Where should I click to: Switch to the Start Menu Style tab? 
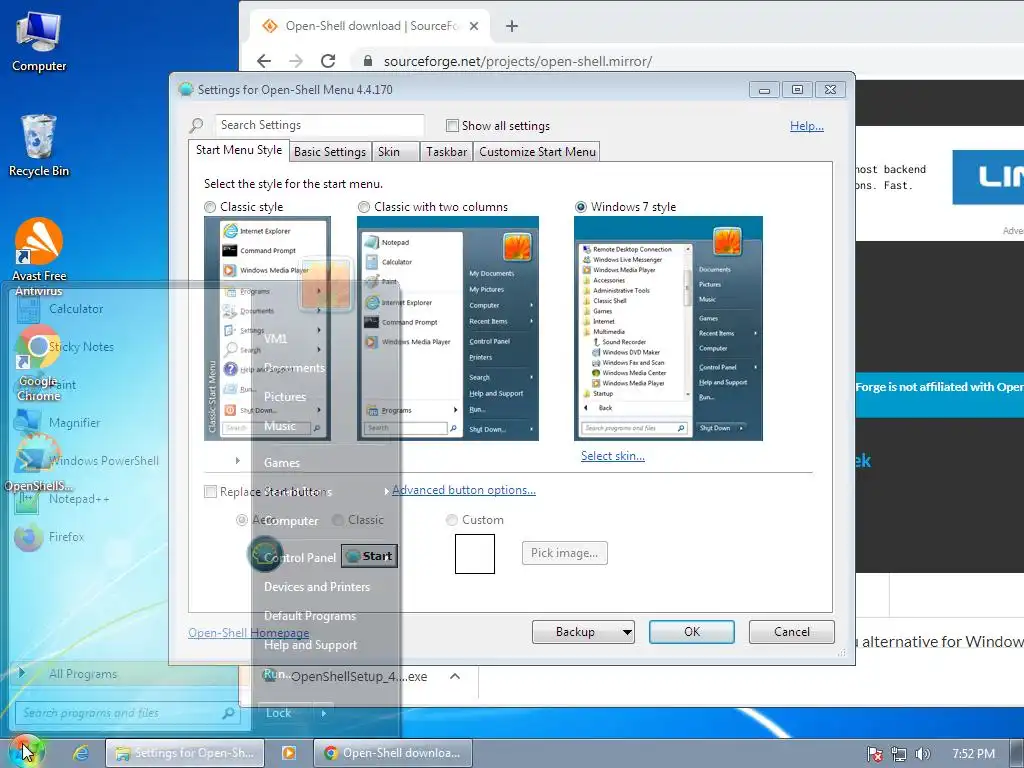click(239, 150)
